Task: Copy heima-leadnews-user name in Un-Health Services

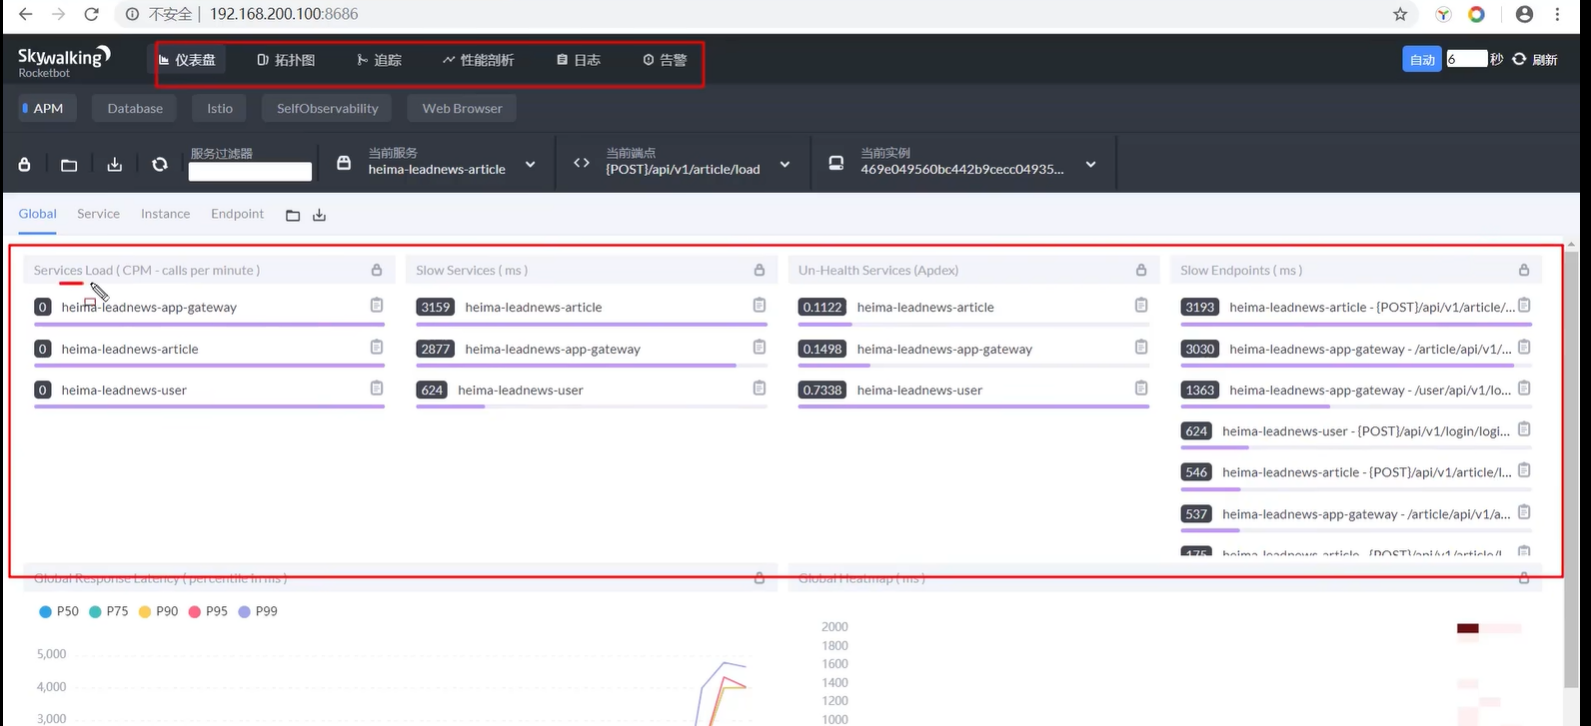Action: (1141, 388)
